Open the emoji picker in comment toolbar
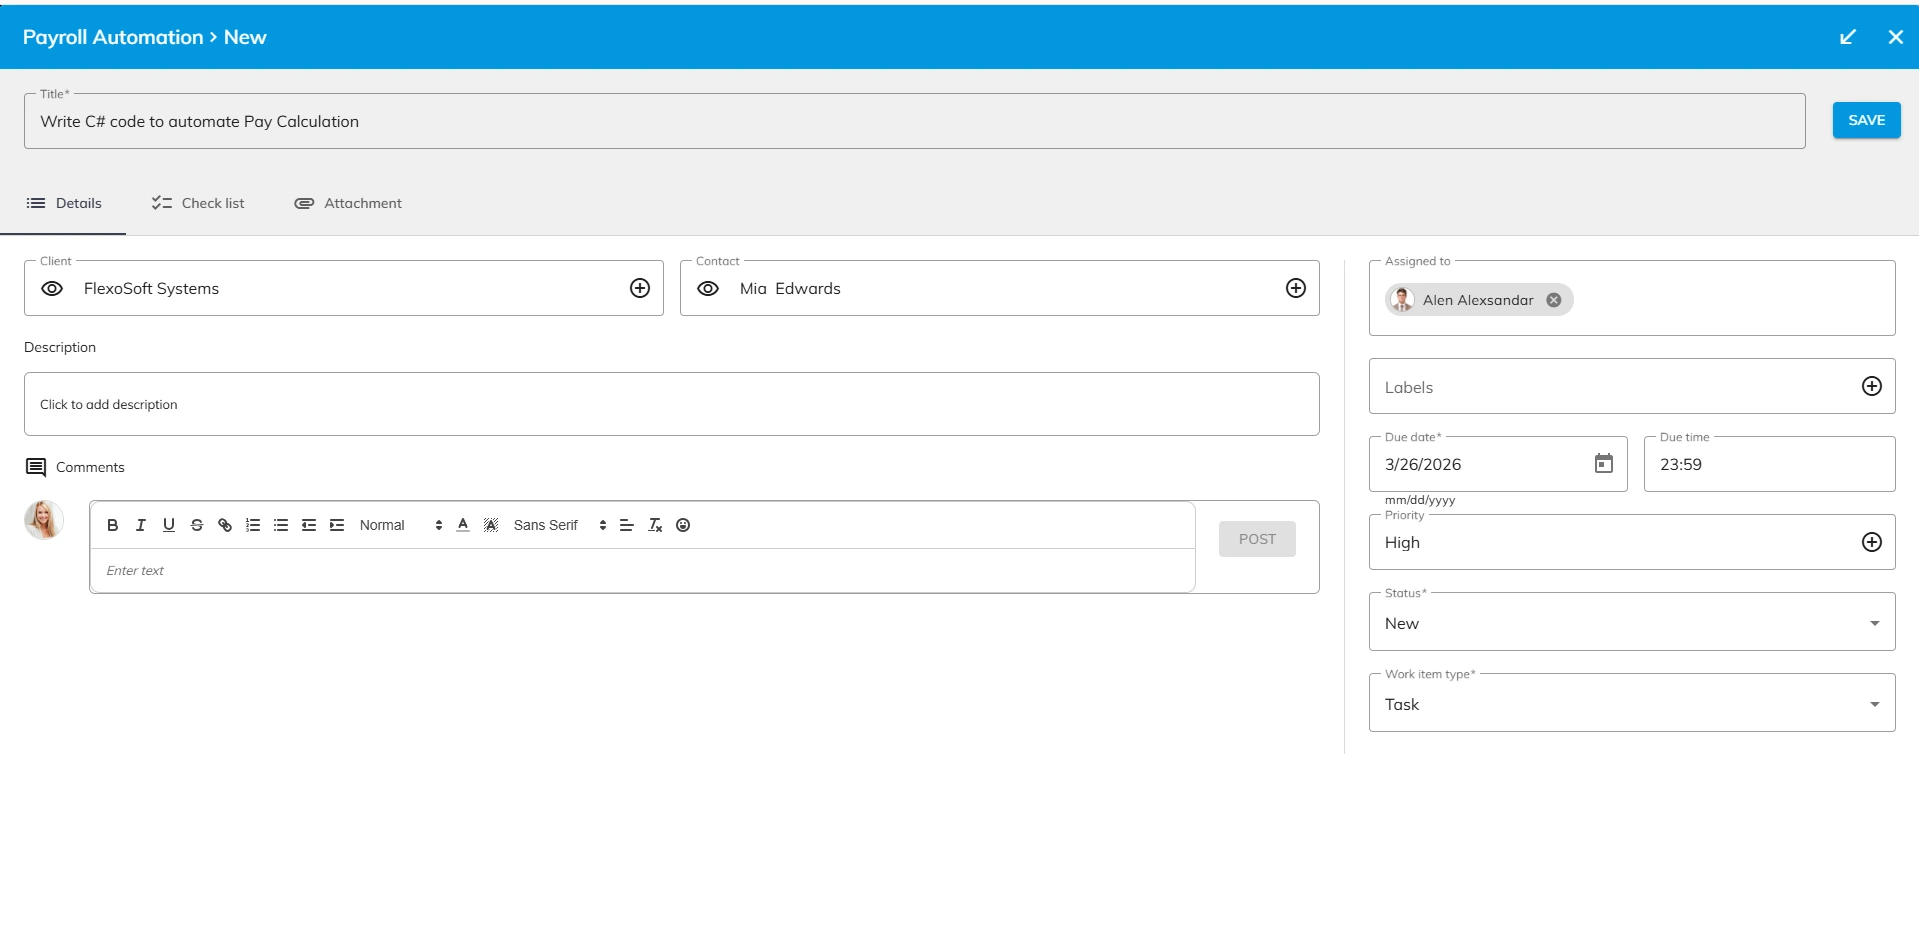 click(x=683, y=525)
